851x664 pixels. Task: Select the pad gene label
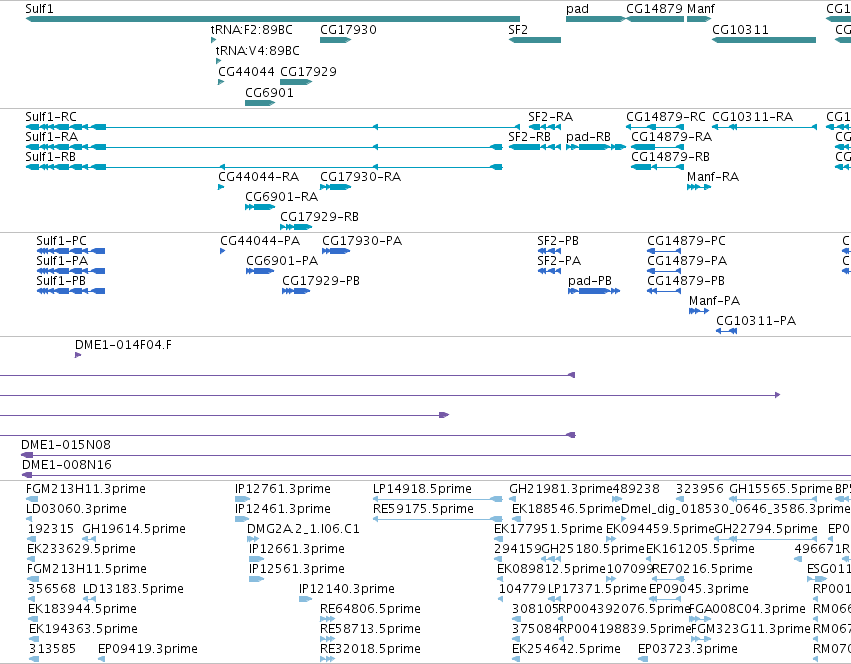577,9
